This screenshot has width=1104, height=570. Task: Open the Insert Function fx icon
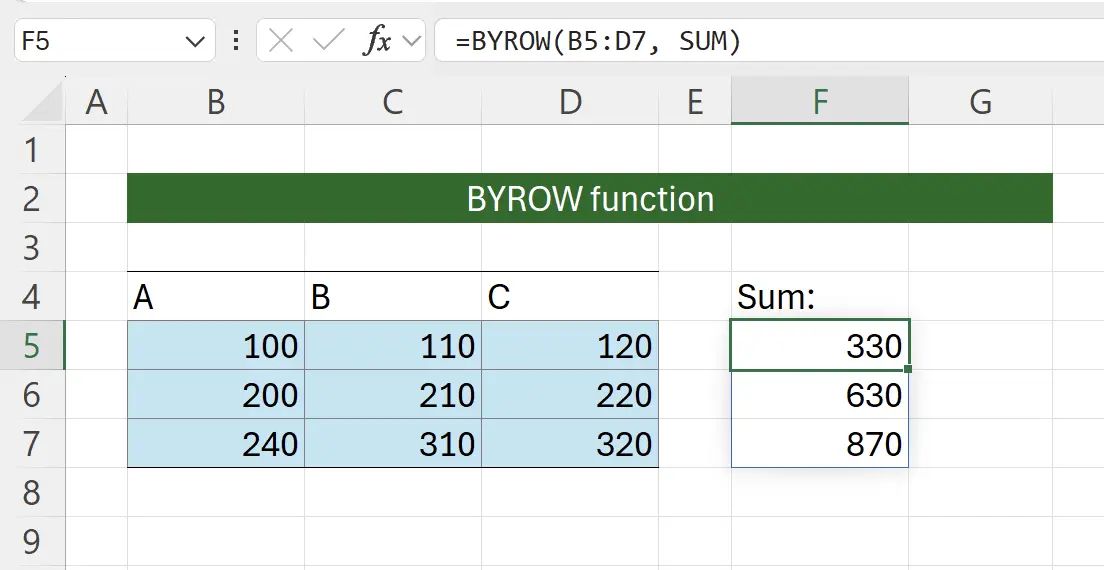click(x=377, y=41)
